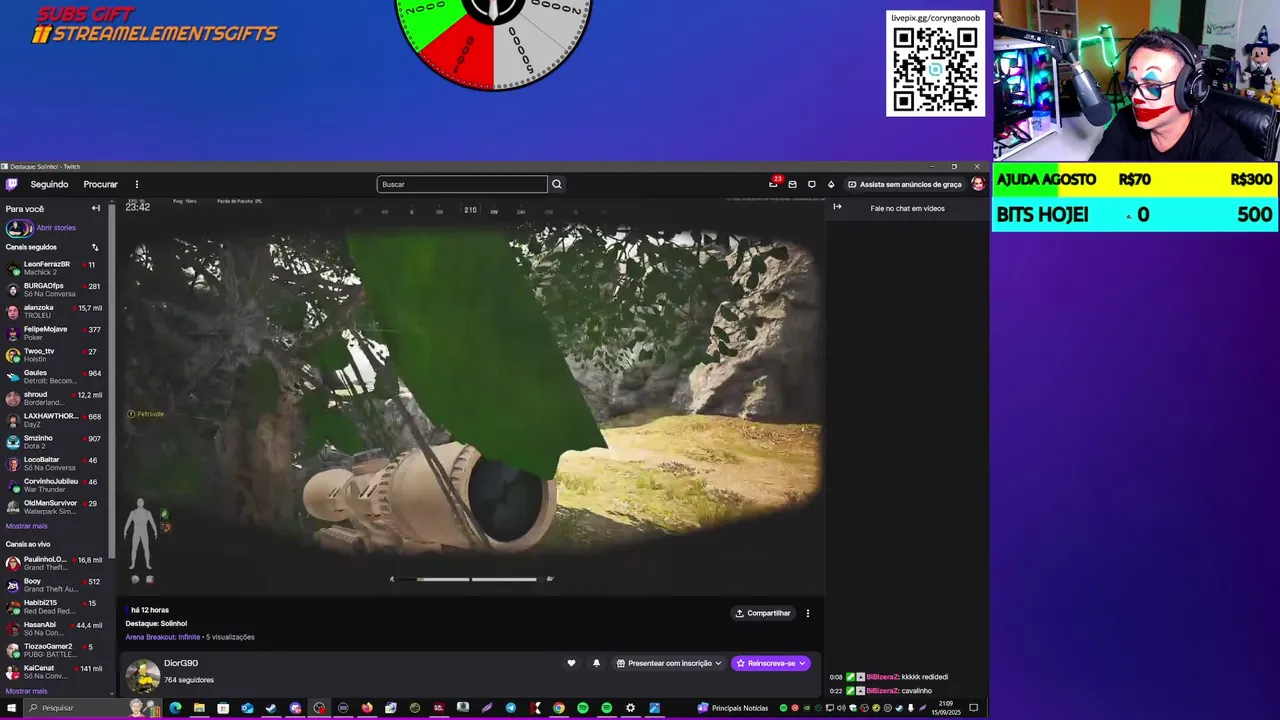
Task: Click the video player area
Action: pyautogui.click(x=472, y=395)
